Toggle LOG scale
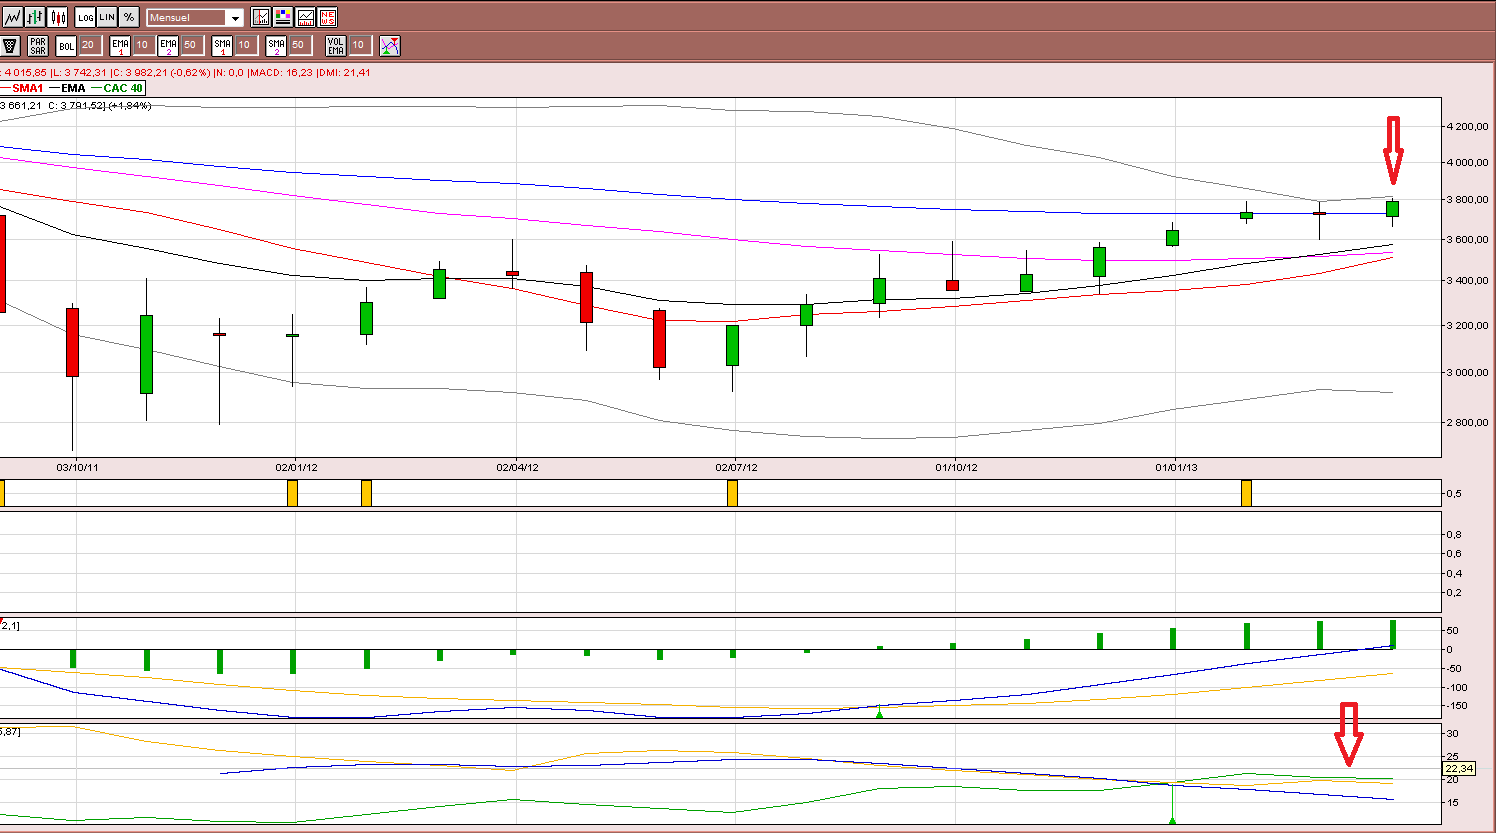Viewport: 1496px width, 833px height. (x=86, y=17)
